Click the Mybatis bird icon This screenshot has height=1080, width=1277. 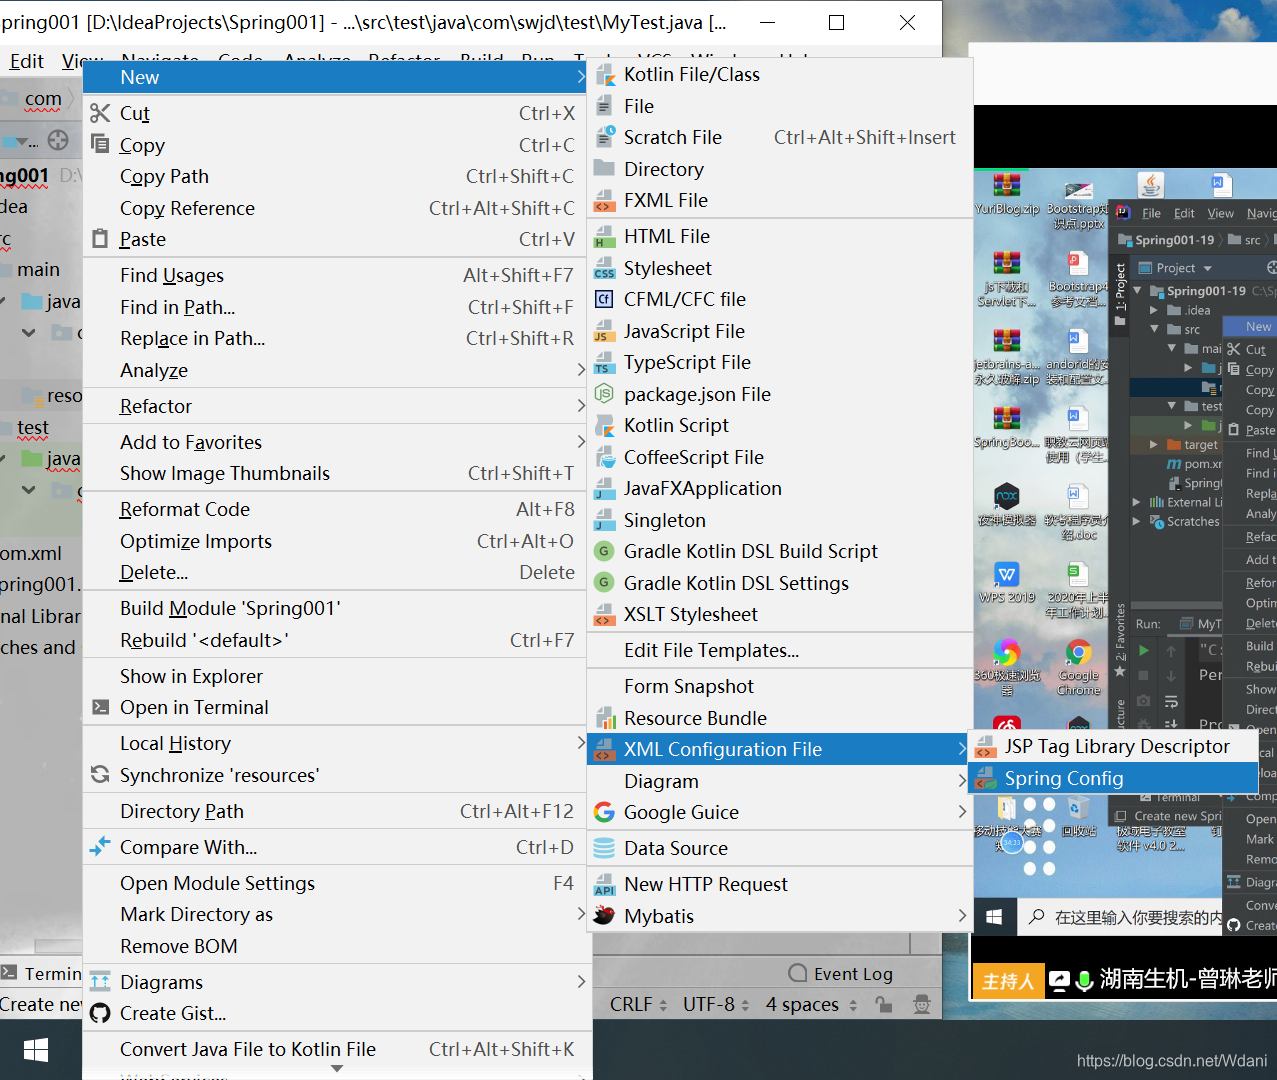tap(604, 915)
